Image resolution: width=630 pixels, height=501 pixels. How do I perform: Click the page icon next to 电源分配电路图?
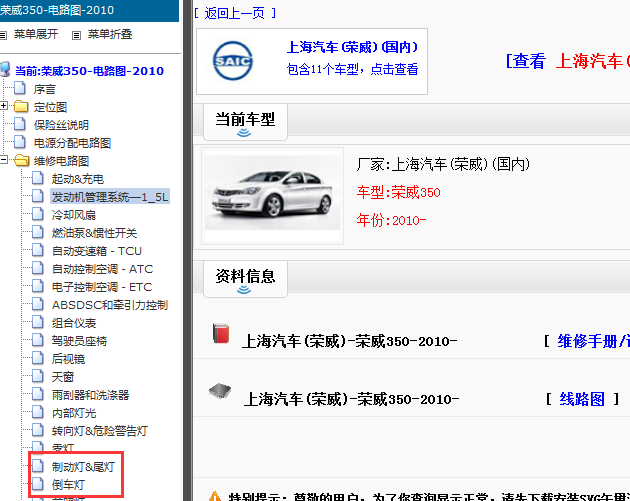20,142
